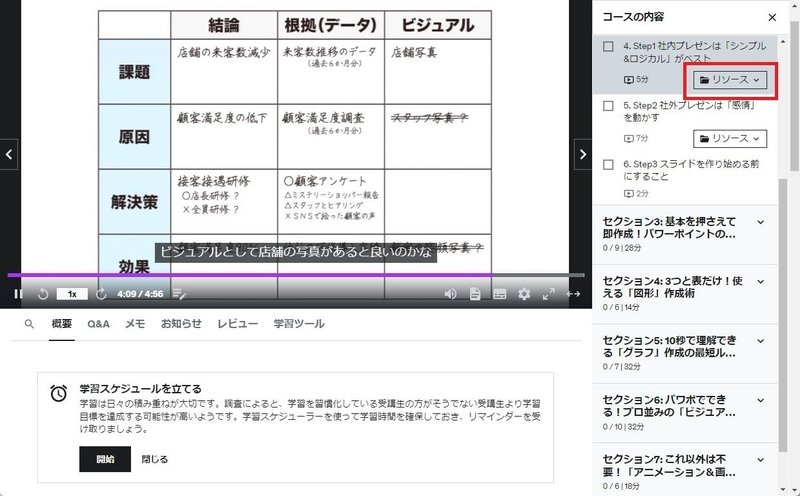Go to the previous lecture

coord(9,154)
